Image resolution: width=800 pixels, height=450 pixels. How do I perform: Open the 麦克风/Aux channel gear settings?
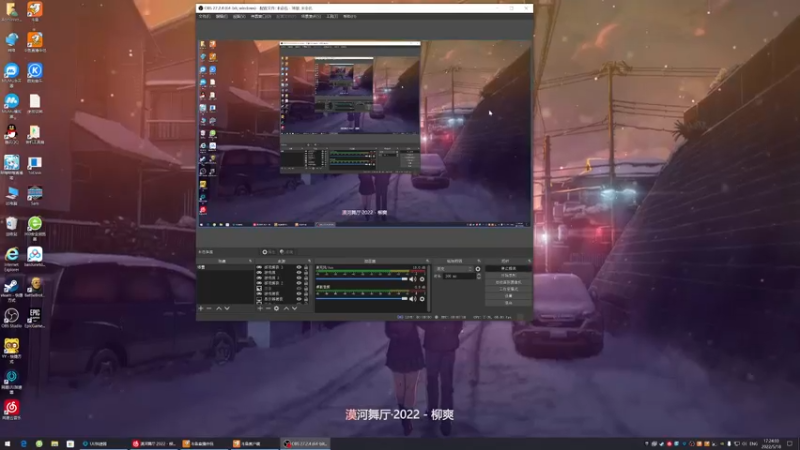pos(422,279)
